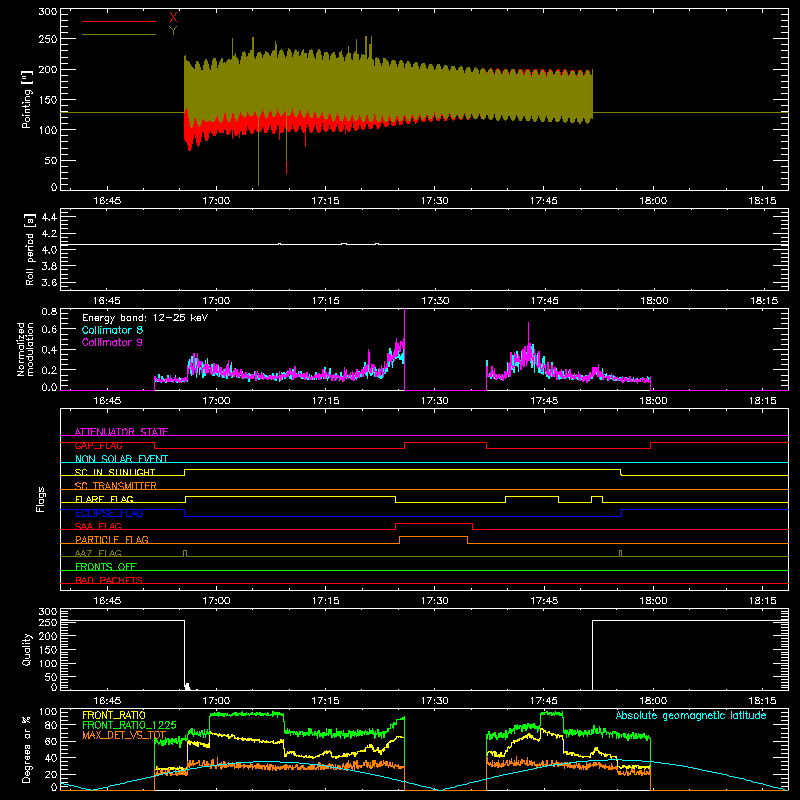Click the GAP_FLAG label
Viewport: 800px width, 800px height.
(x=98, y=445)
